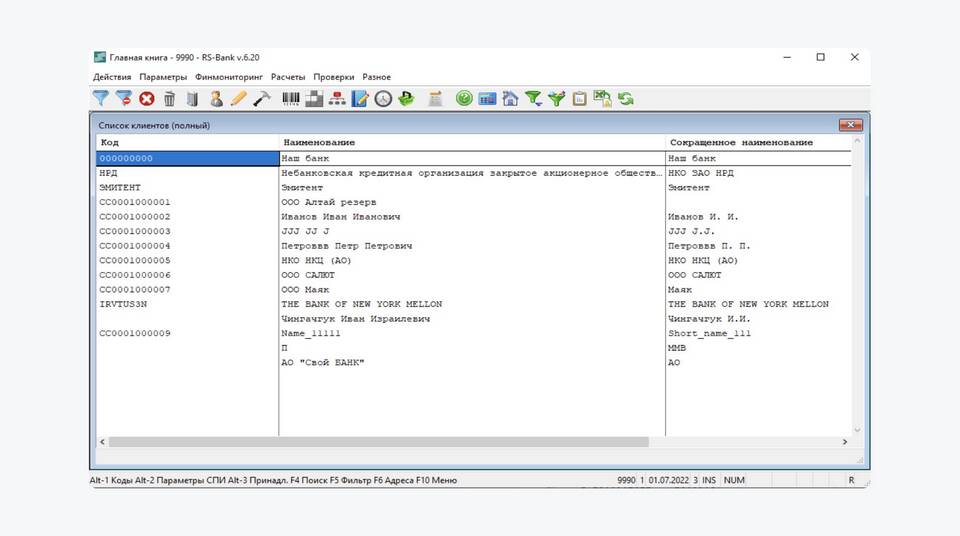Select the Петровв П. П. short name
960x536 pixels.
pyautogui.click(x=709, y=246)
